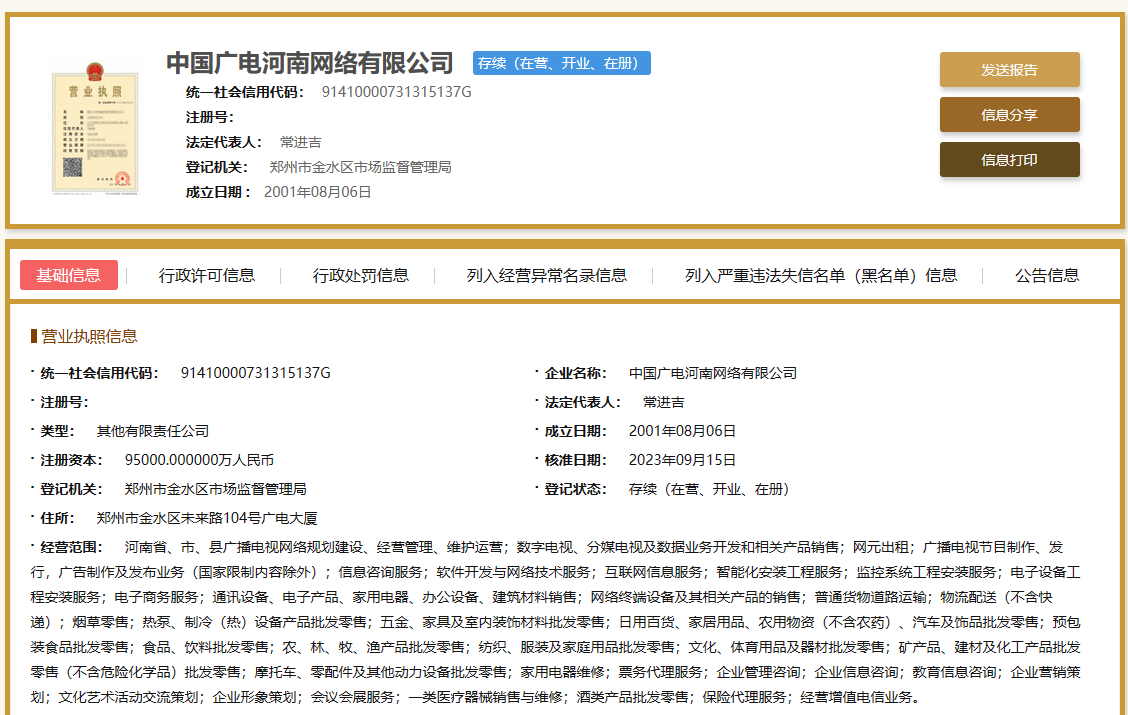Screen dimensions: 1128x715
Task: Click the 核准日期 label
Action: (x=576, y=460)
